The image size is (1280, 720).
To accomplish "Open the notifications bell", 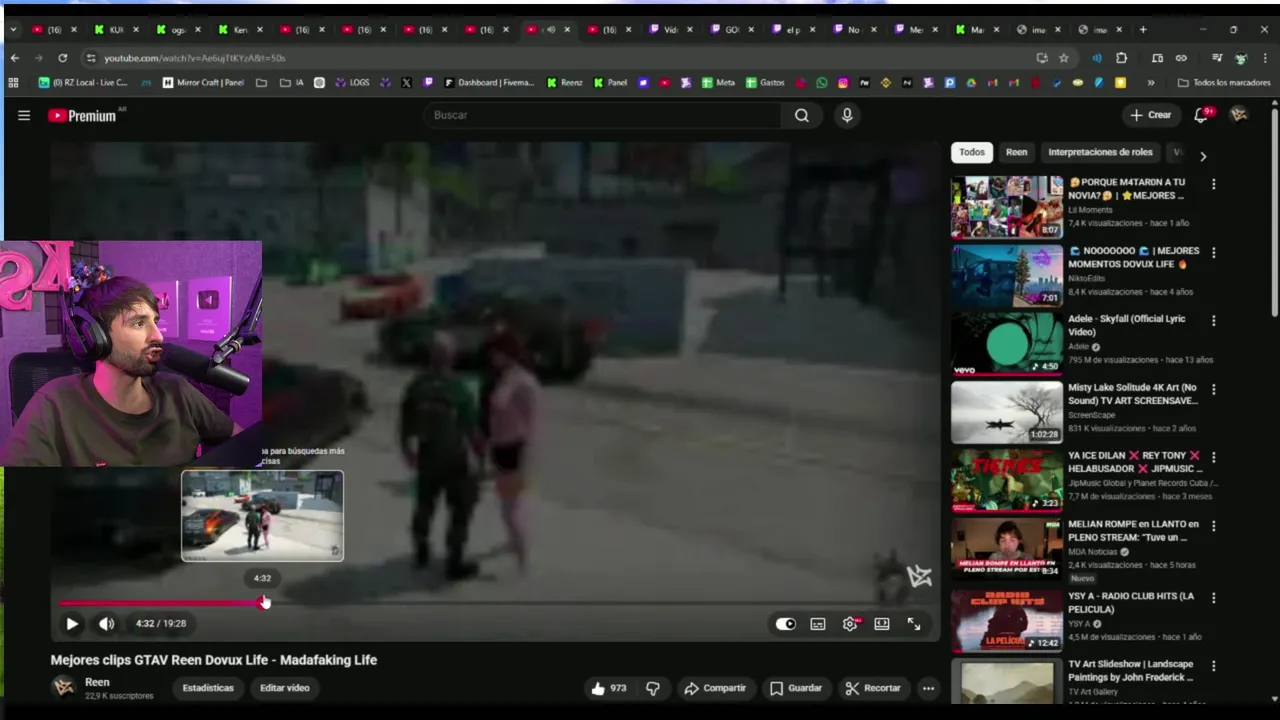I will pos(1202,115).
